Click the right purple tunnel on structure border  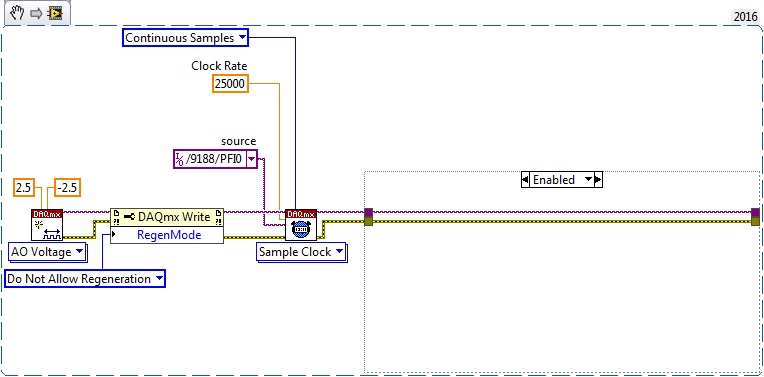click(x=755, y=212)
